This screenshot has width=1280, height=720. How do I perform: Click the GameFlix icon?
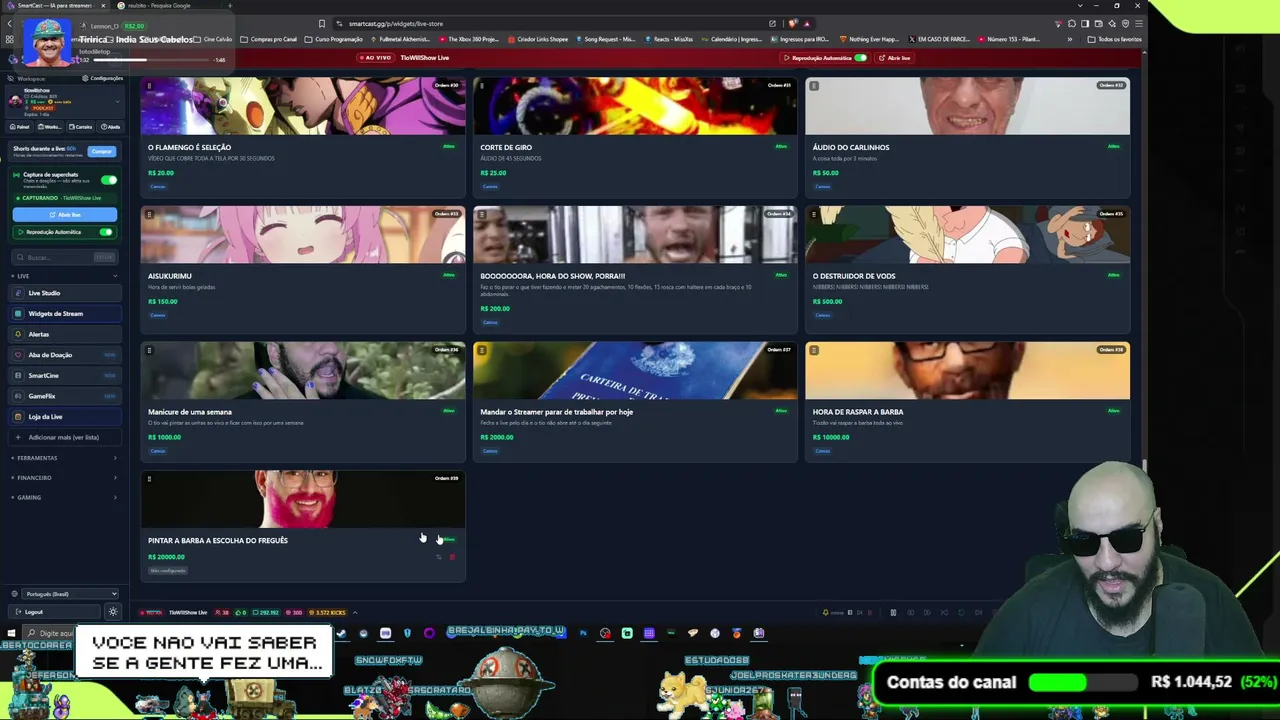click(x=18, y=396)
